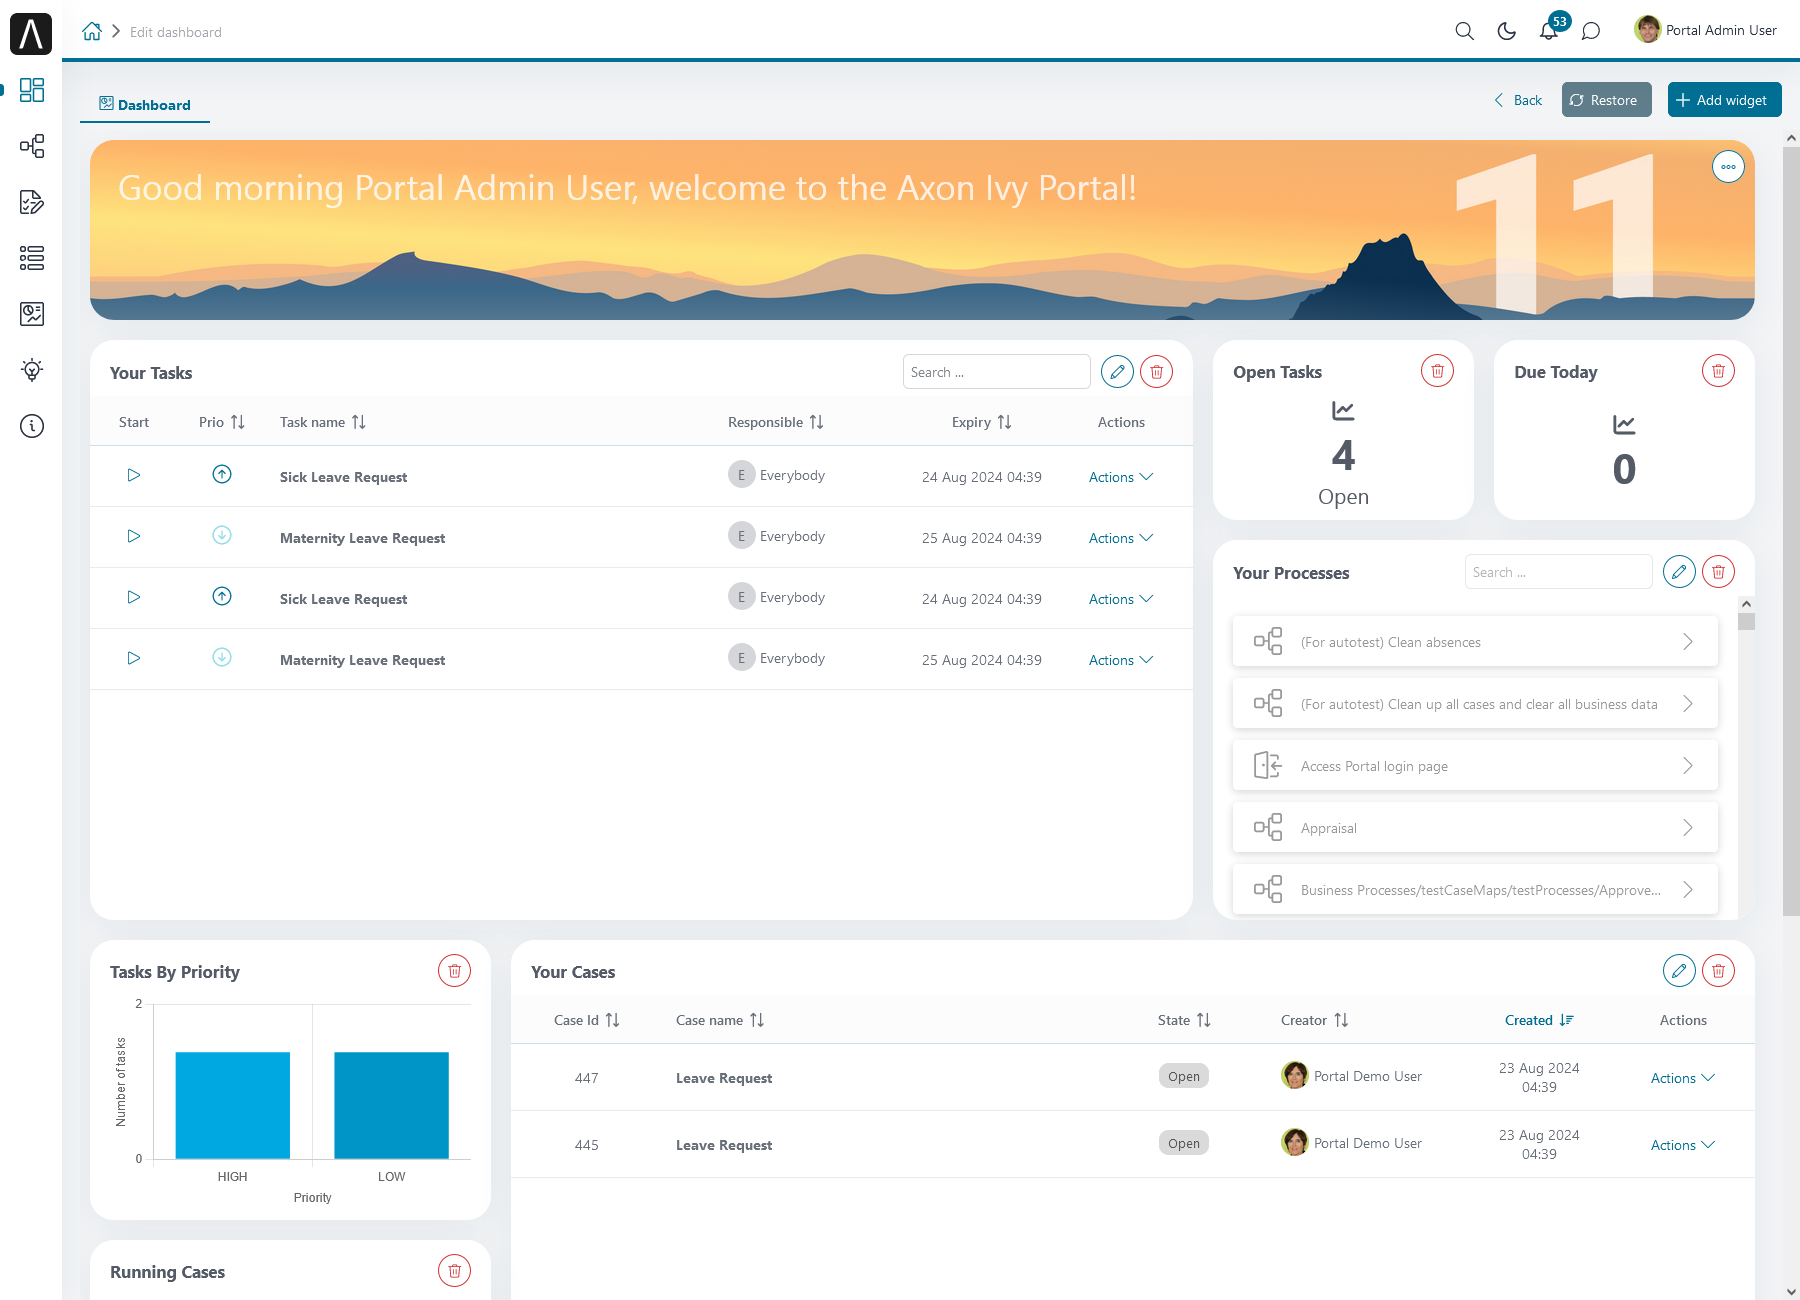Sort cases by State
This screenshot has height=1300, width=1800.
1203,1020
